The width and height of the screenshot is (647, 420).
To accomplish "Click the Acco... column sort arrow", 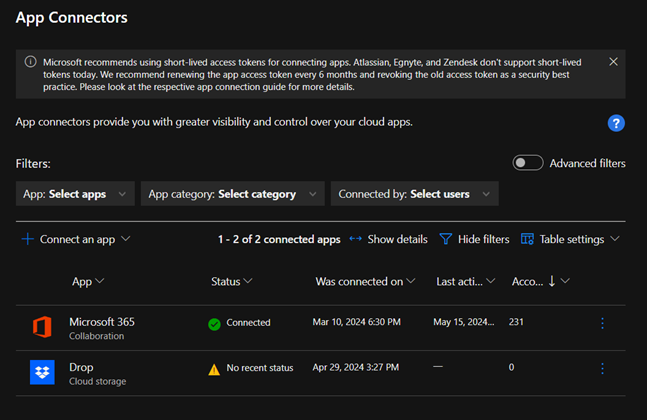I will click(552, 281).
